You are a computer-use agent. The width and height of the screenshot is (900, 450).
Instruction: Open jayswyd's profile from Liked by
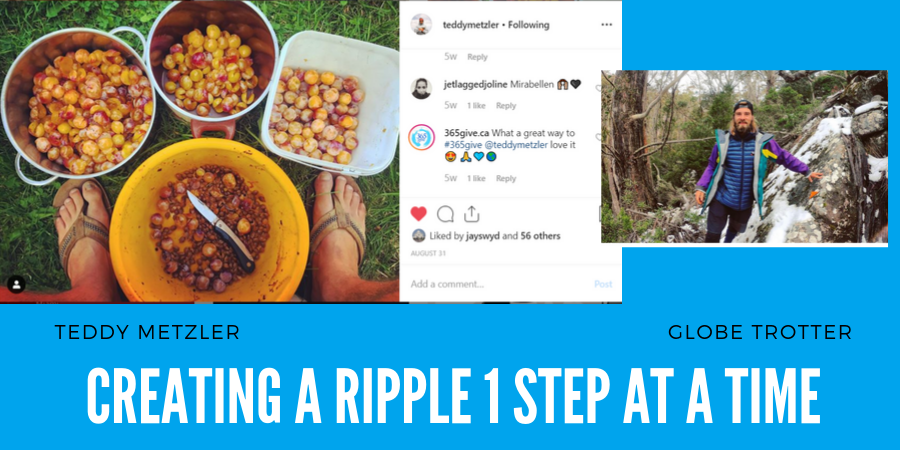[x=484, y=236]
